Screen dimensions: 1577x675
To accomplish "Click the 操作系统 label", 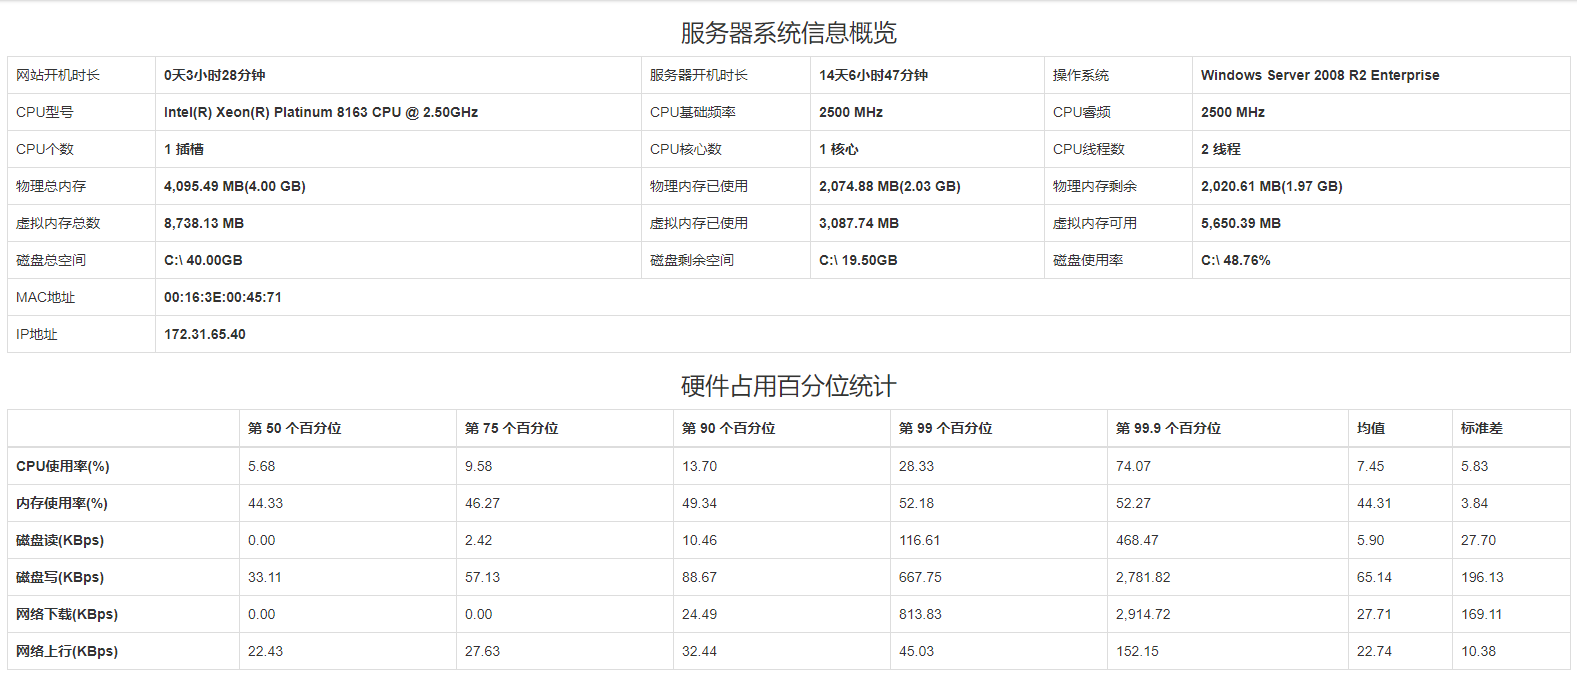I will 1081,75.
